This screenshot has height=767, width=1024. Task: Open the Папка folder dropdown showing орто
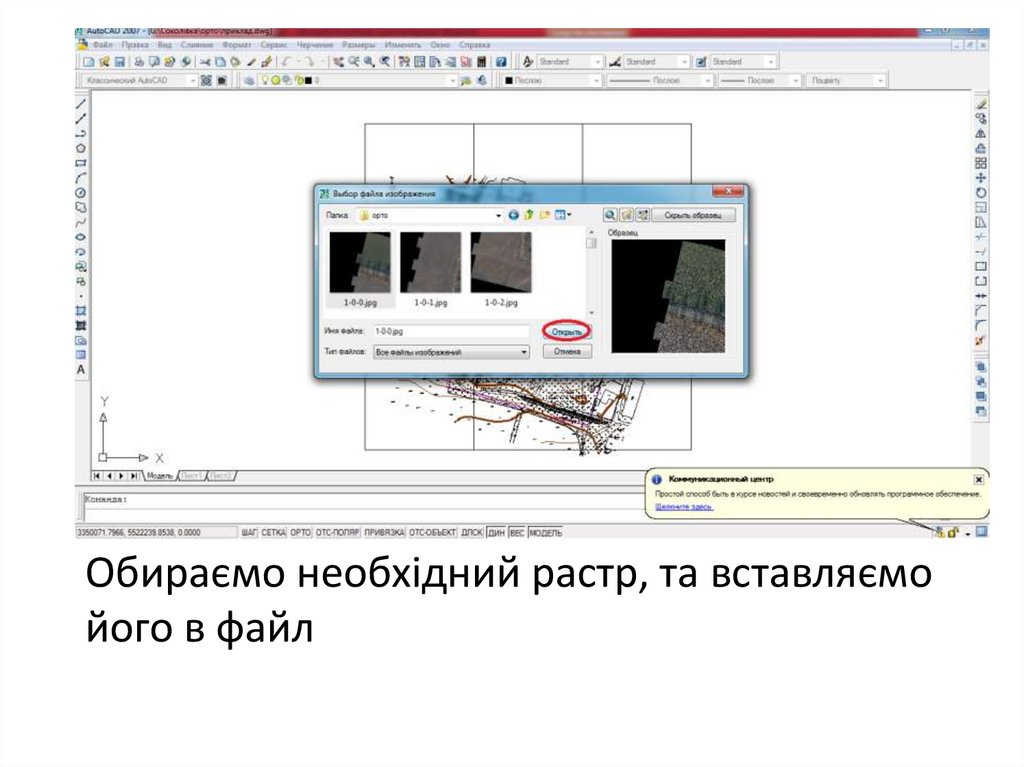(x=430, y=215)
